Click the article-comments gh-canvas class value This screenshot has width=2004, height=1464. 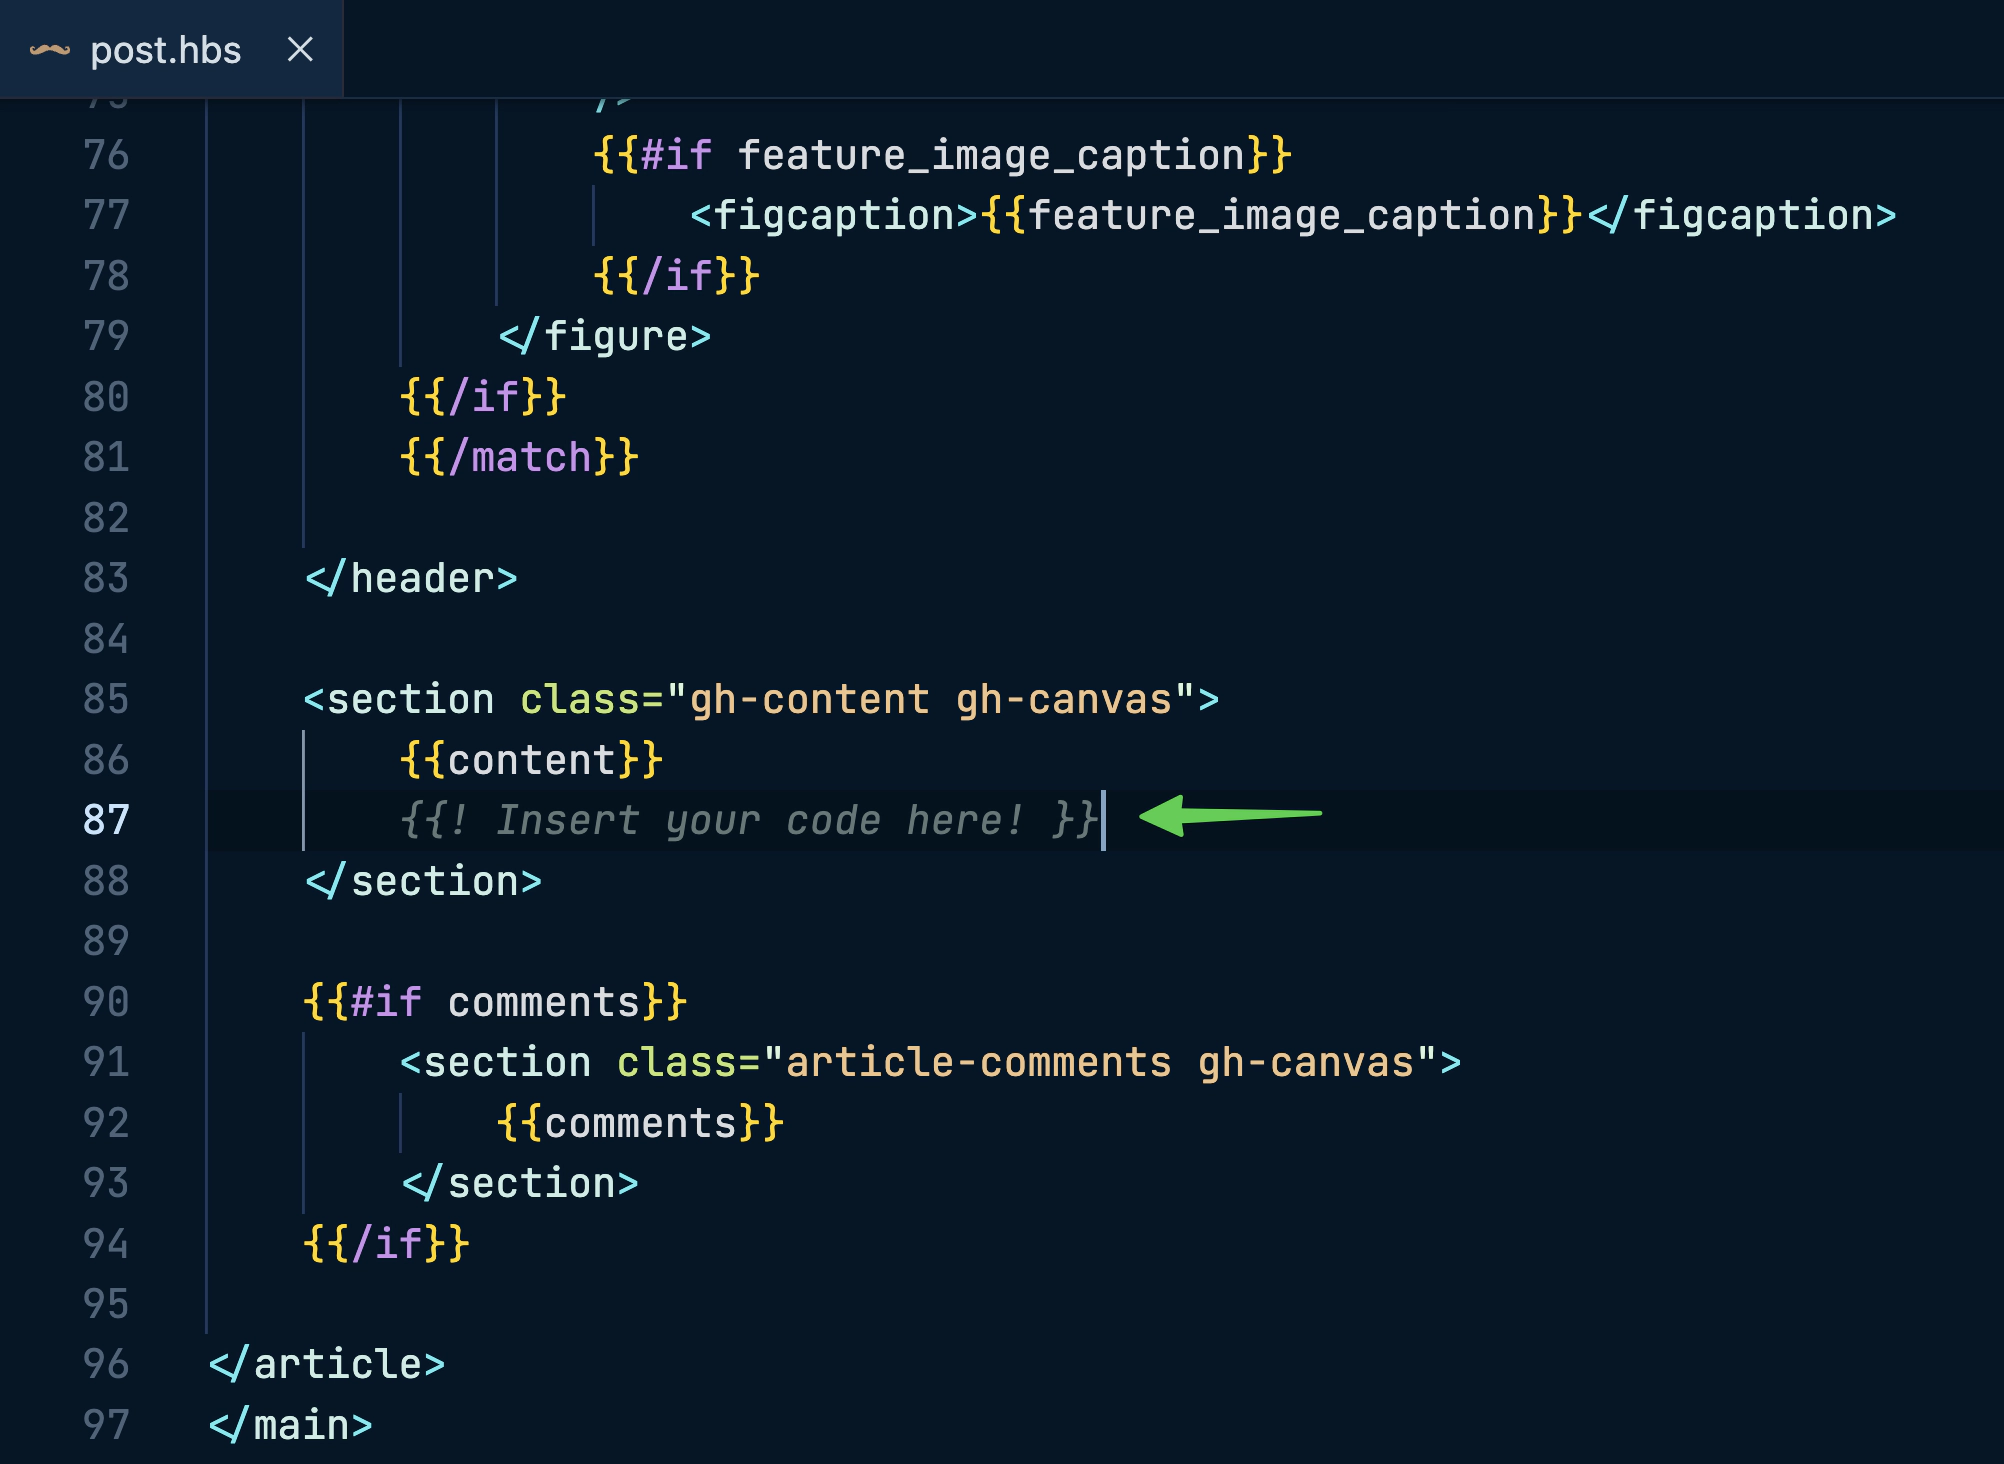pyautogui.click(x=1098, y=1062)
